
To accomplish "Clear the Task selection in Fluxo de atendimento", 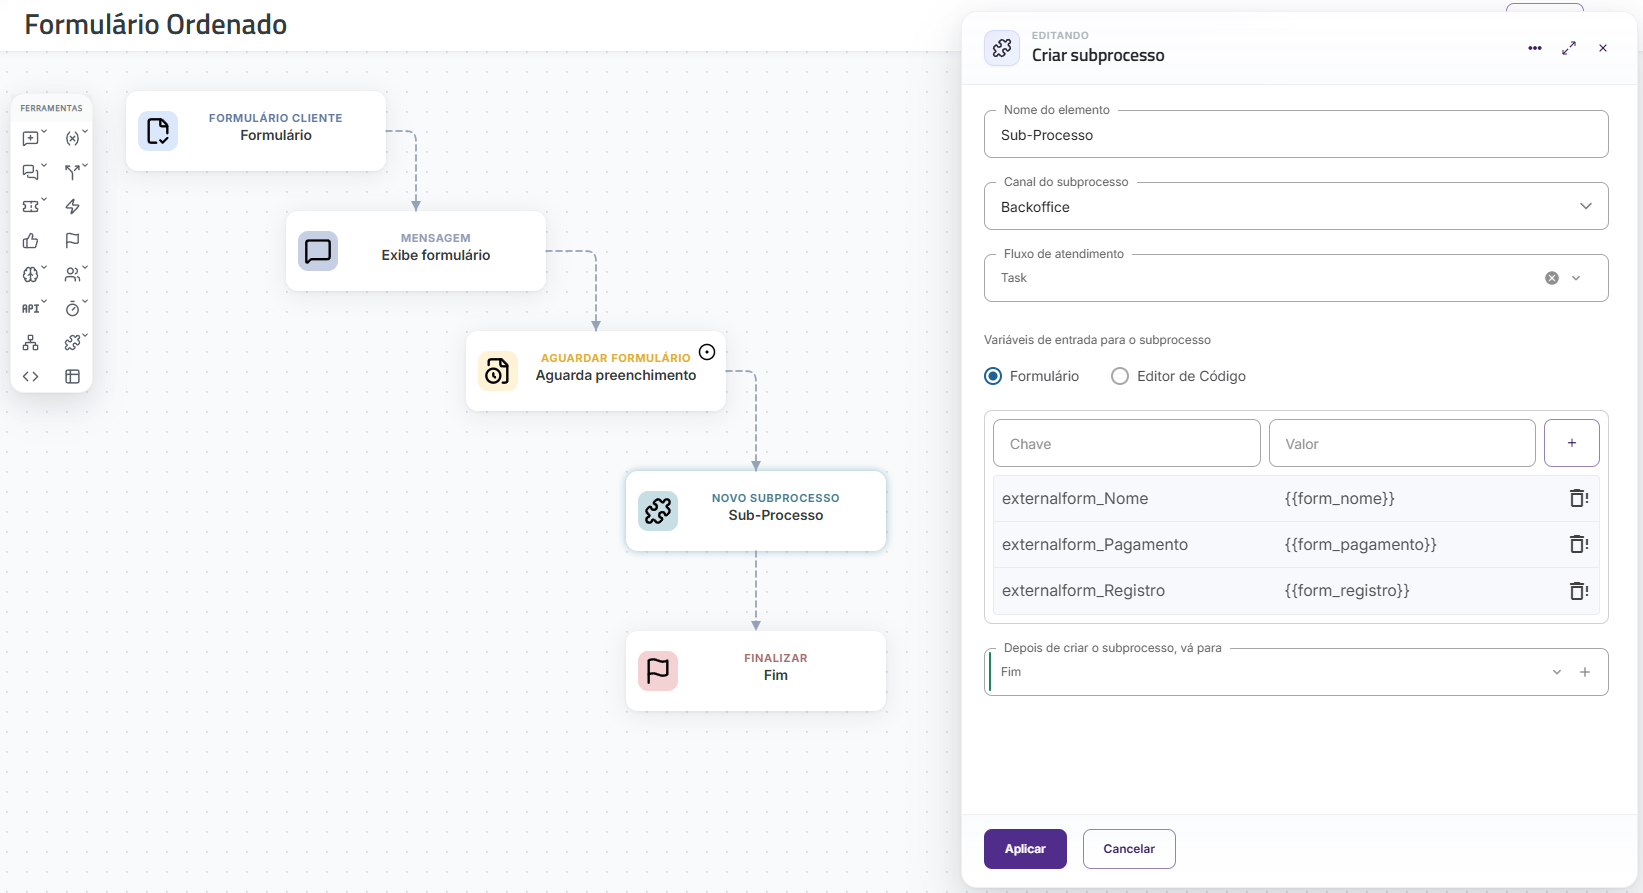I will pyautogui.click(x=1552, y=278).
